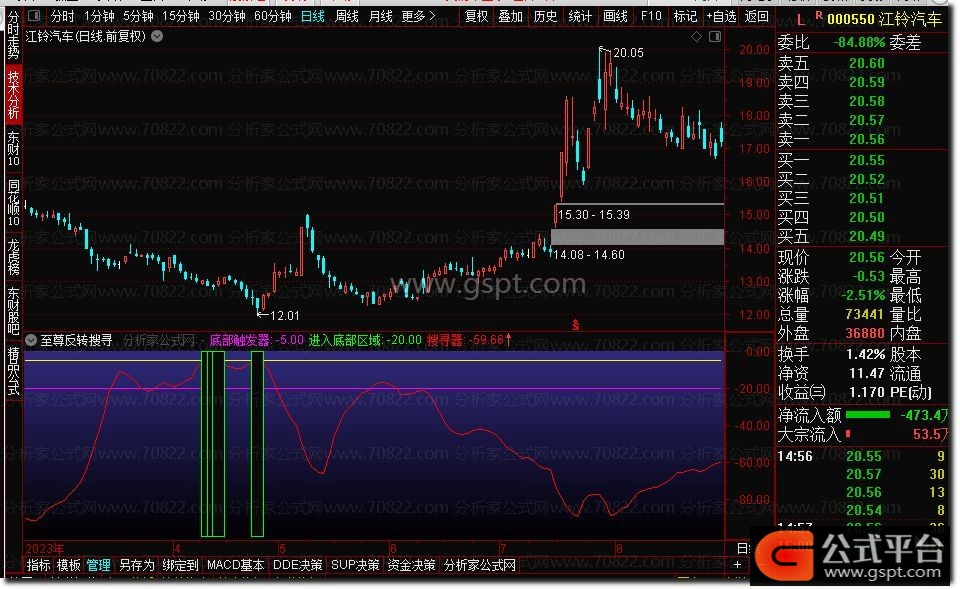960x589 pixels.
Task: Click the 标记 mark button
Action: [685, 16]
